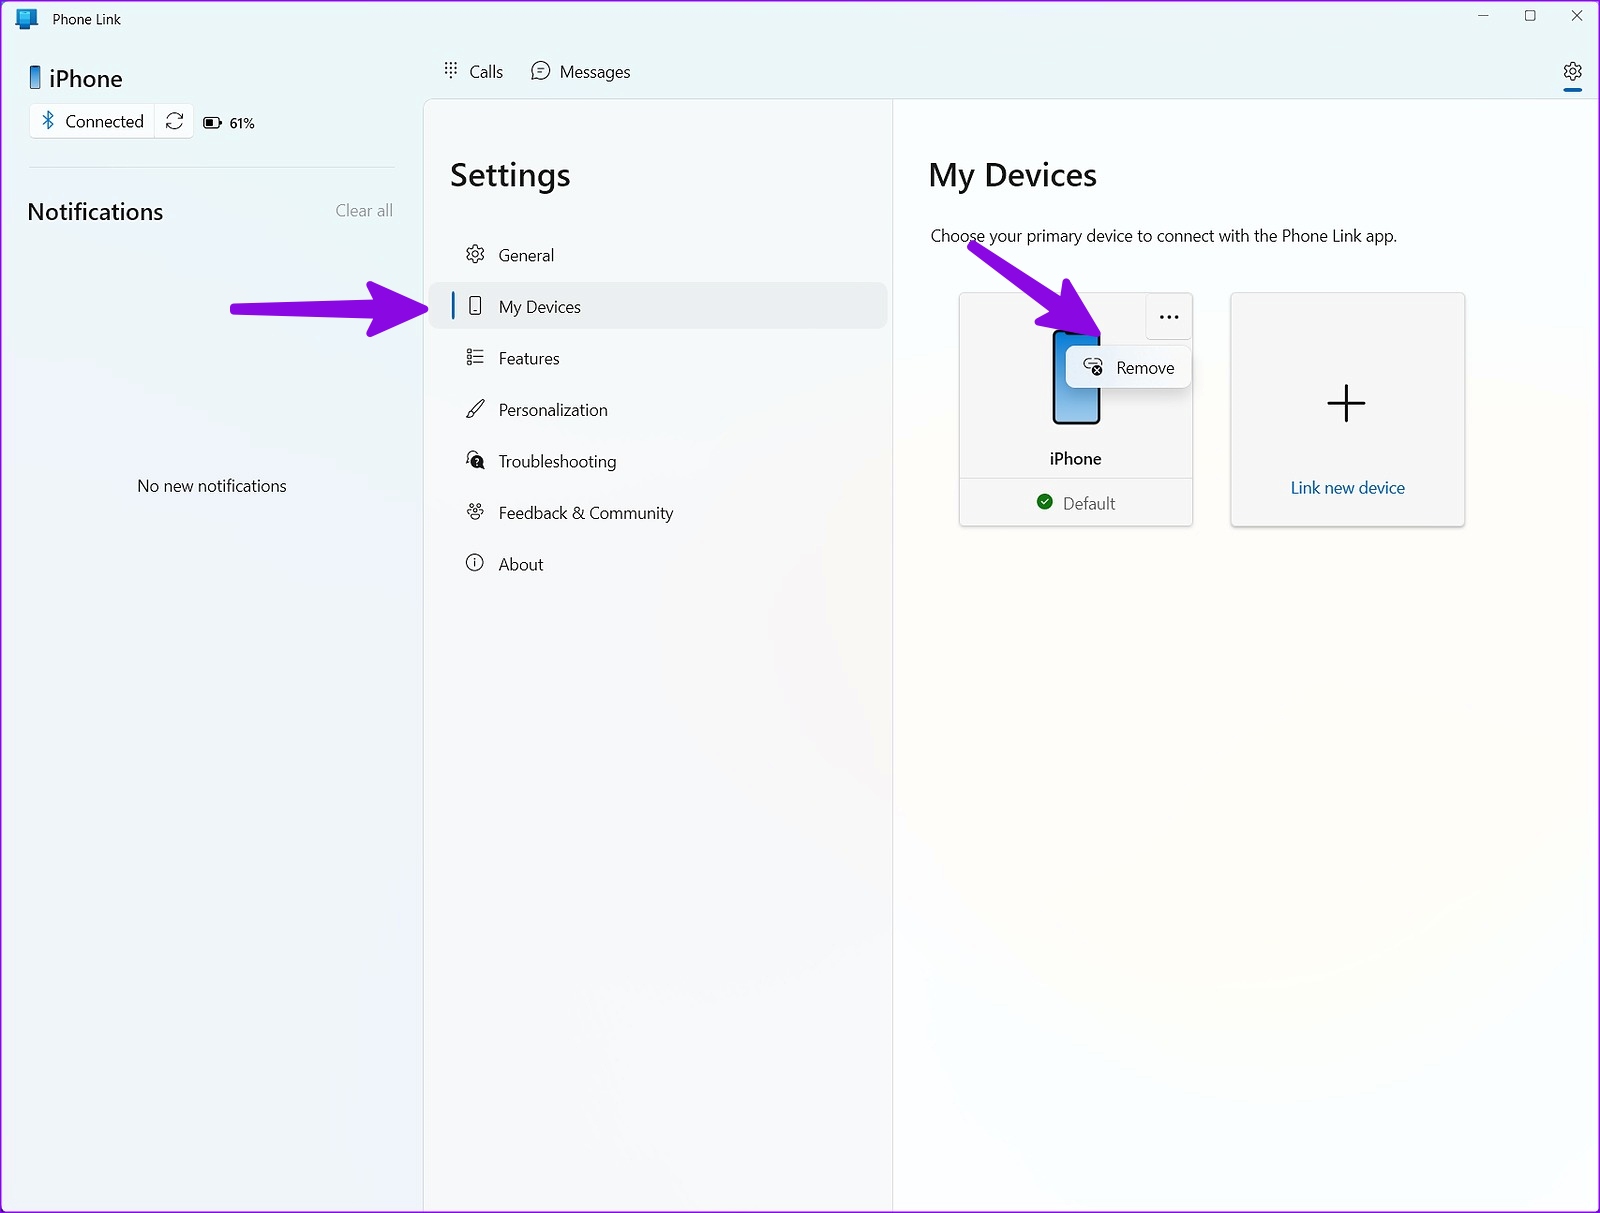Click the Remove unlink icon
This screenshot has height=1213, width=1600.
(x=1093, y=367)
